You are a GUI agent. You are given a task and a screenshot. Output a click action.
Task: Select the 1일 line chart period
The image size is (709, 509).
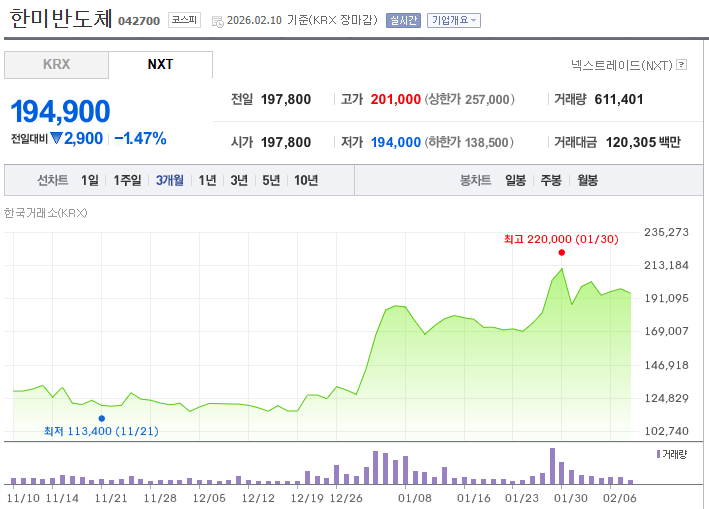[90, 180]
